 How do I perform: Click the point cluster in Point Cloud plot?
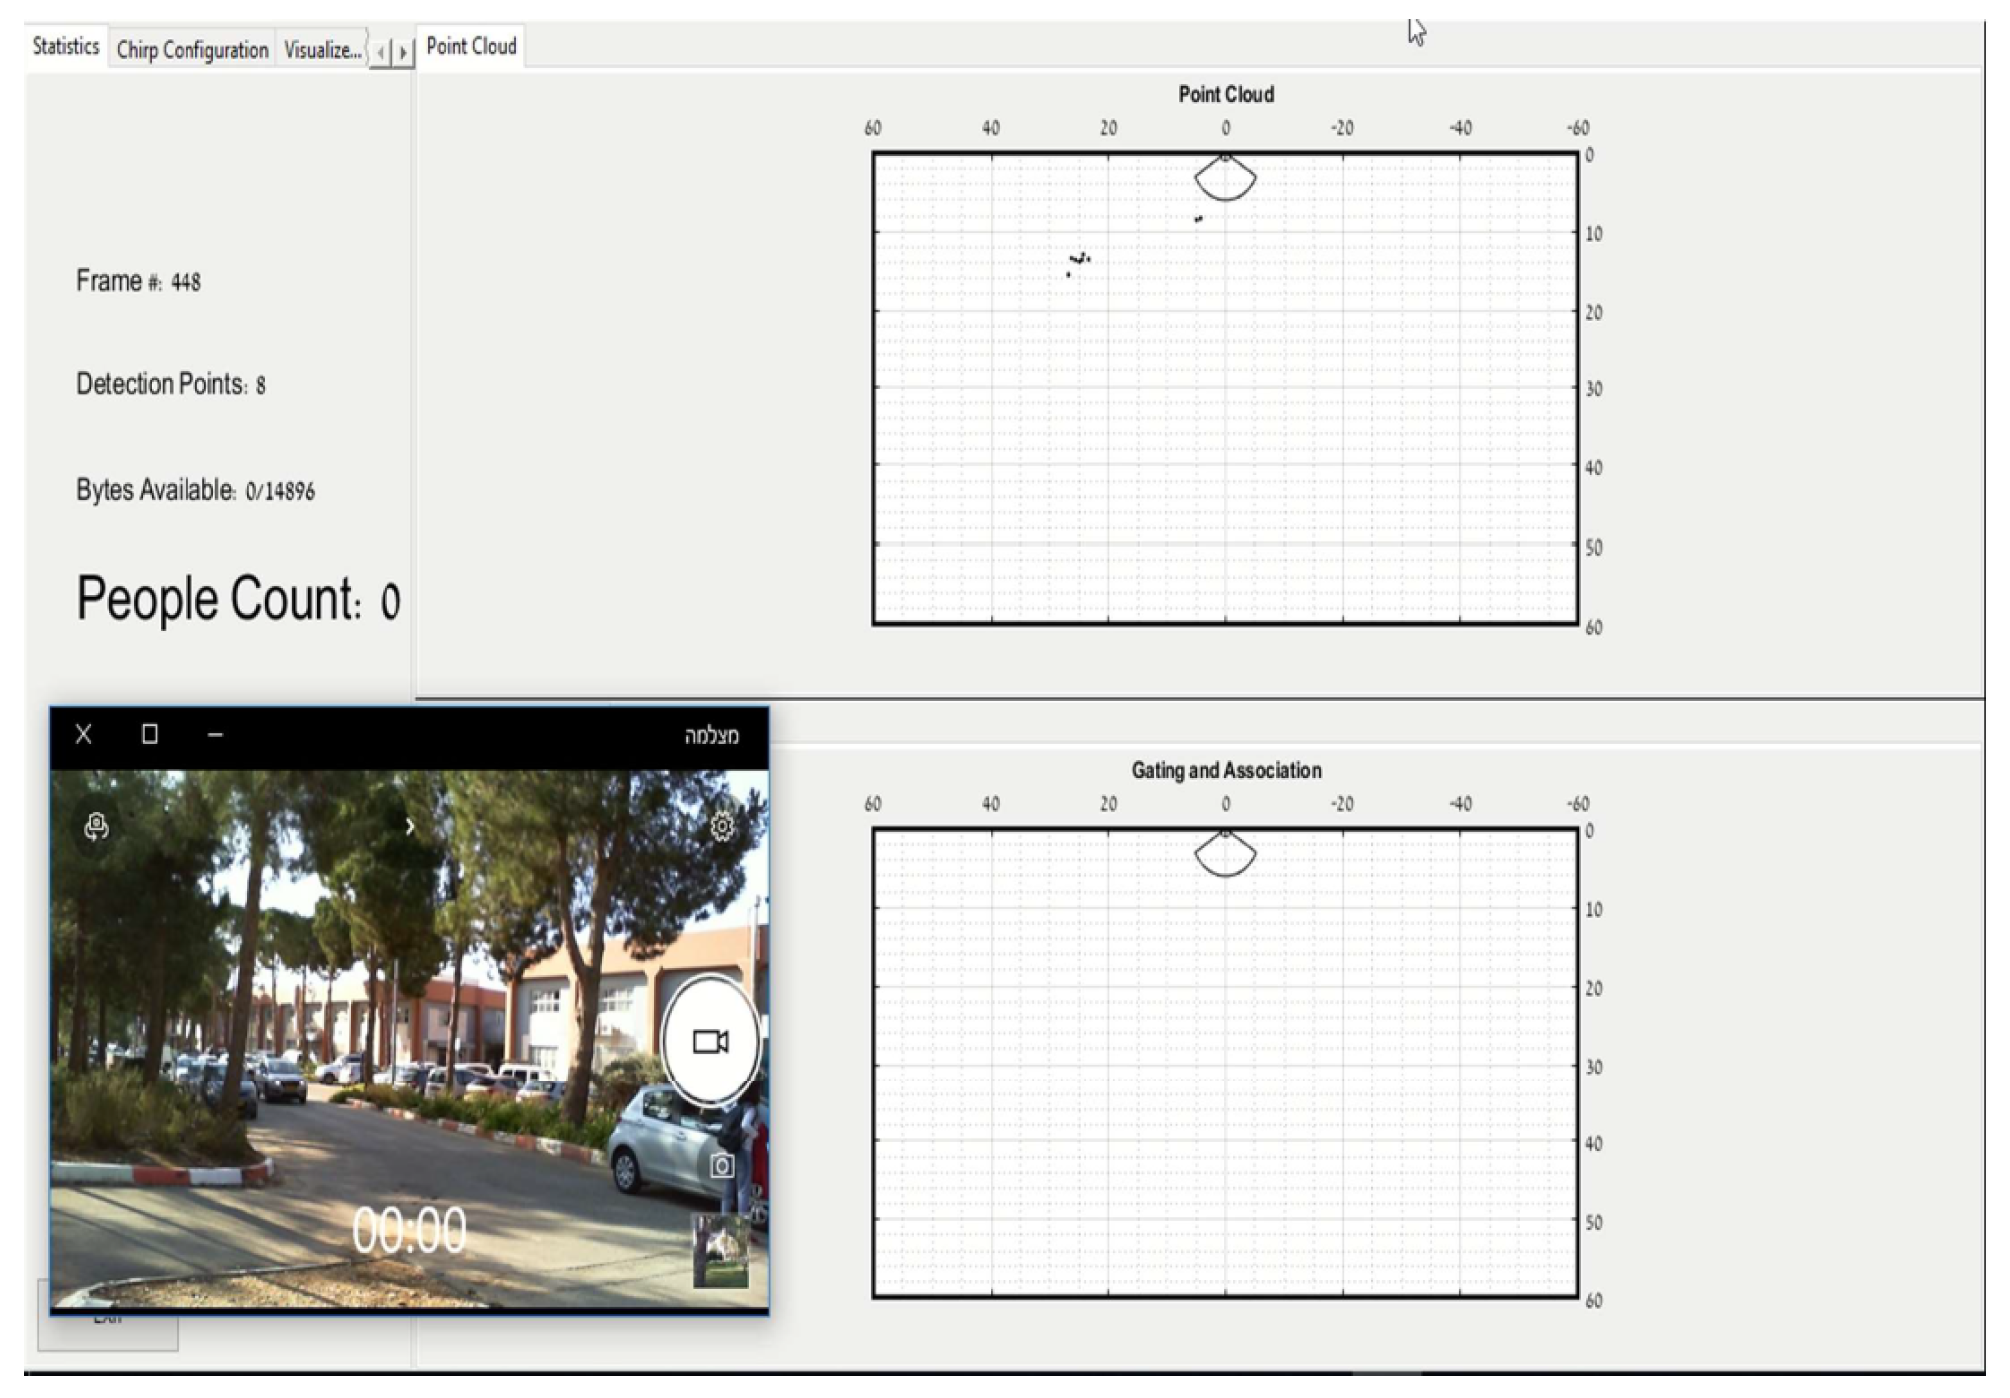click(1080, 259)
